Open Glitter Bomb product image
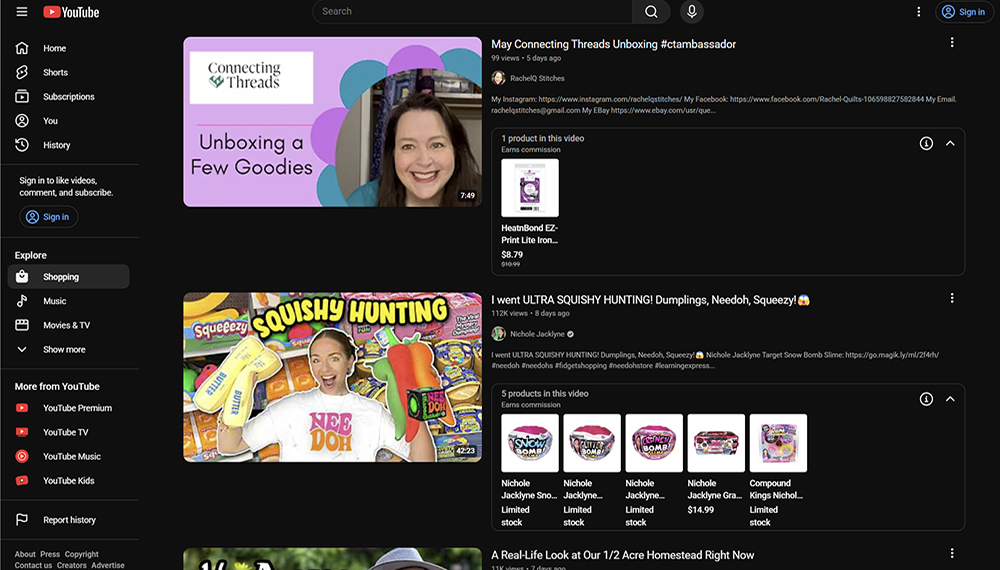1000x570 pixels. click(x=592, y=443)
